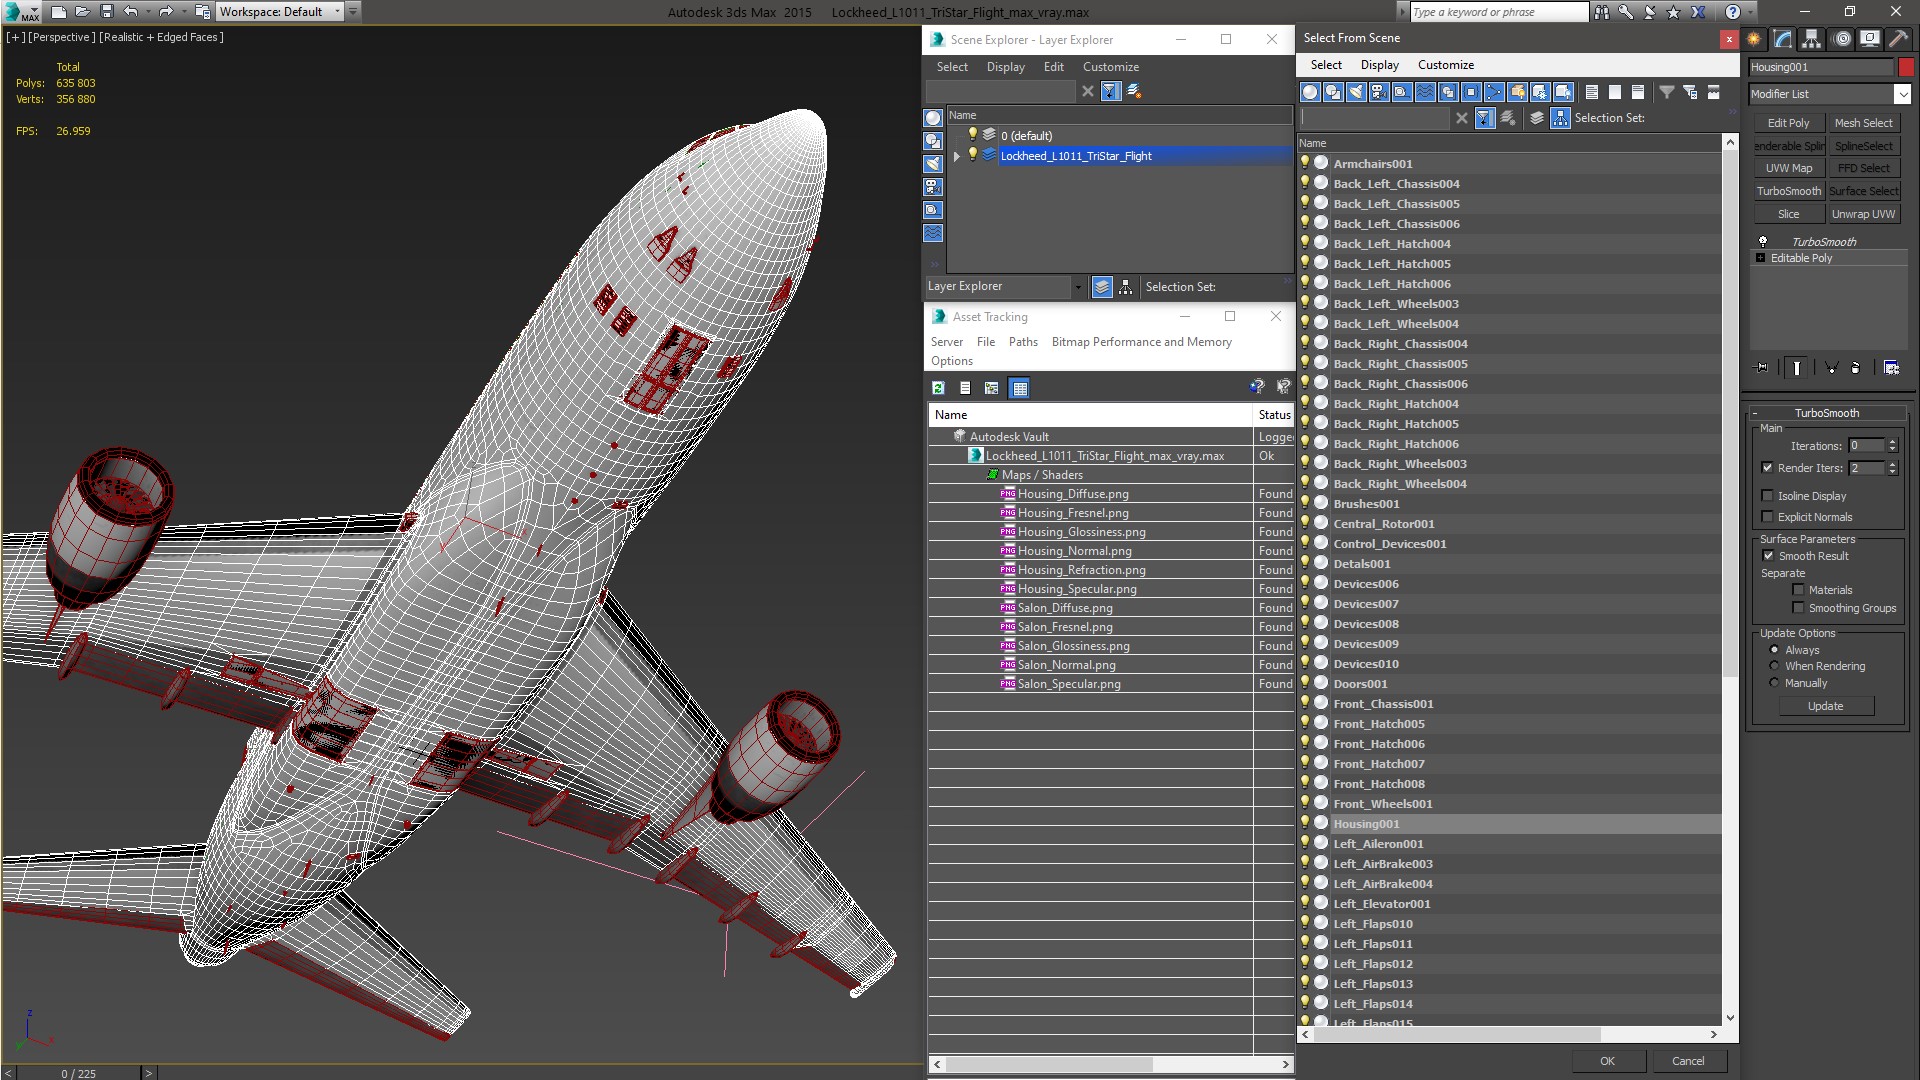The image size is (1920, 1080).
Task: Open the Modifier List dropdown
Action: pyautogui.click(x=1902, y=94)
